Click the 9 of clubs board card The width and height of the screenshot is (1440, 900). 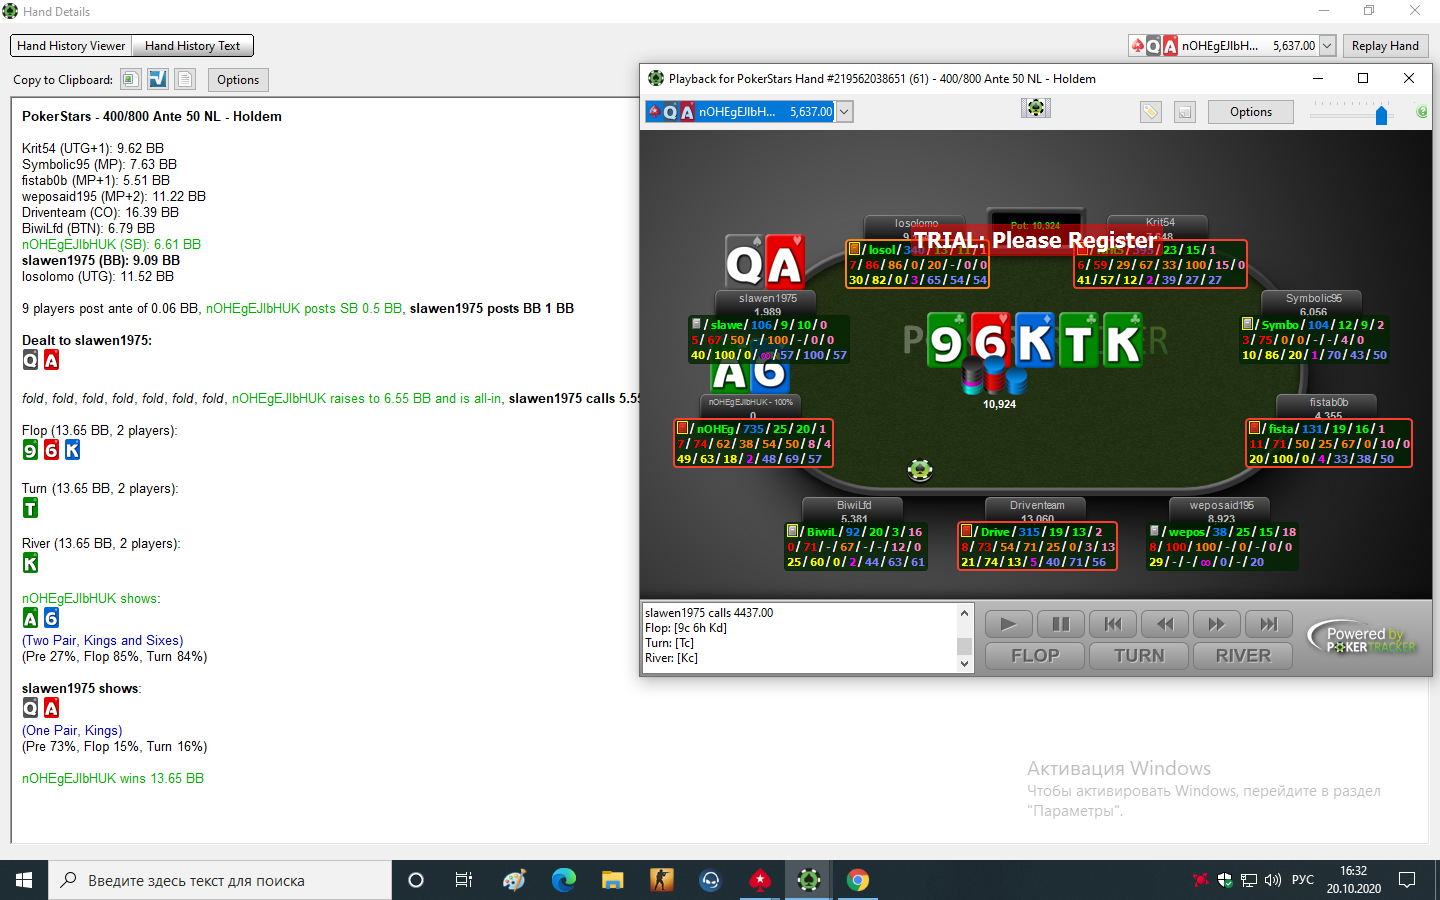point(946,340)
